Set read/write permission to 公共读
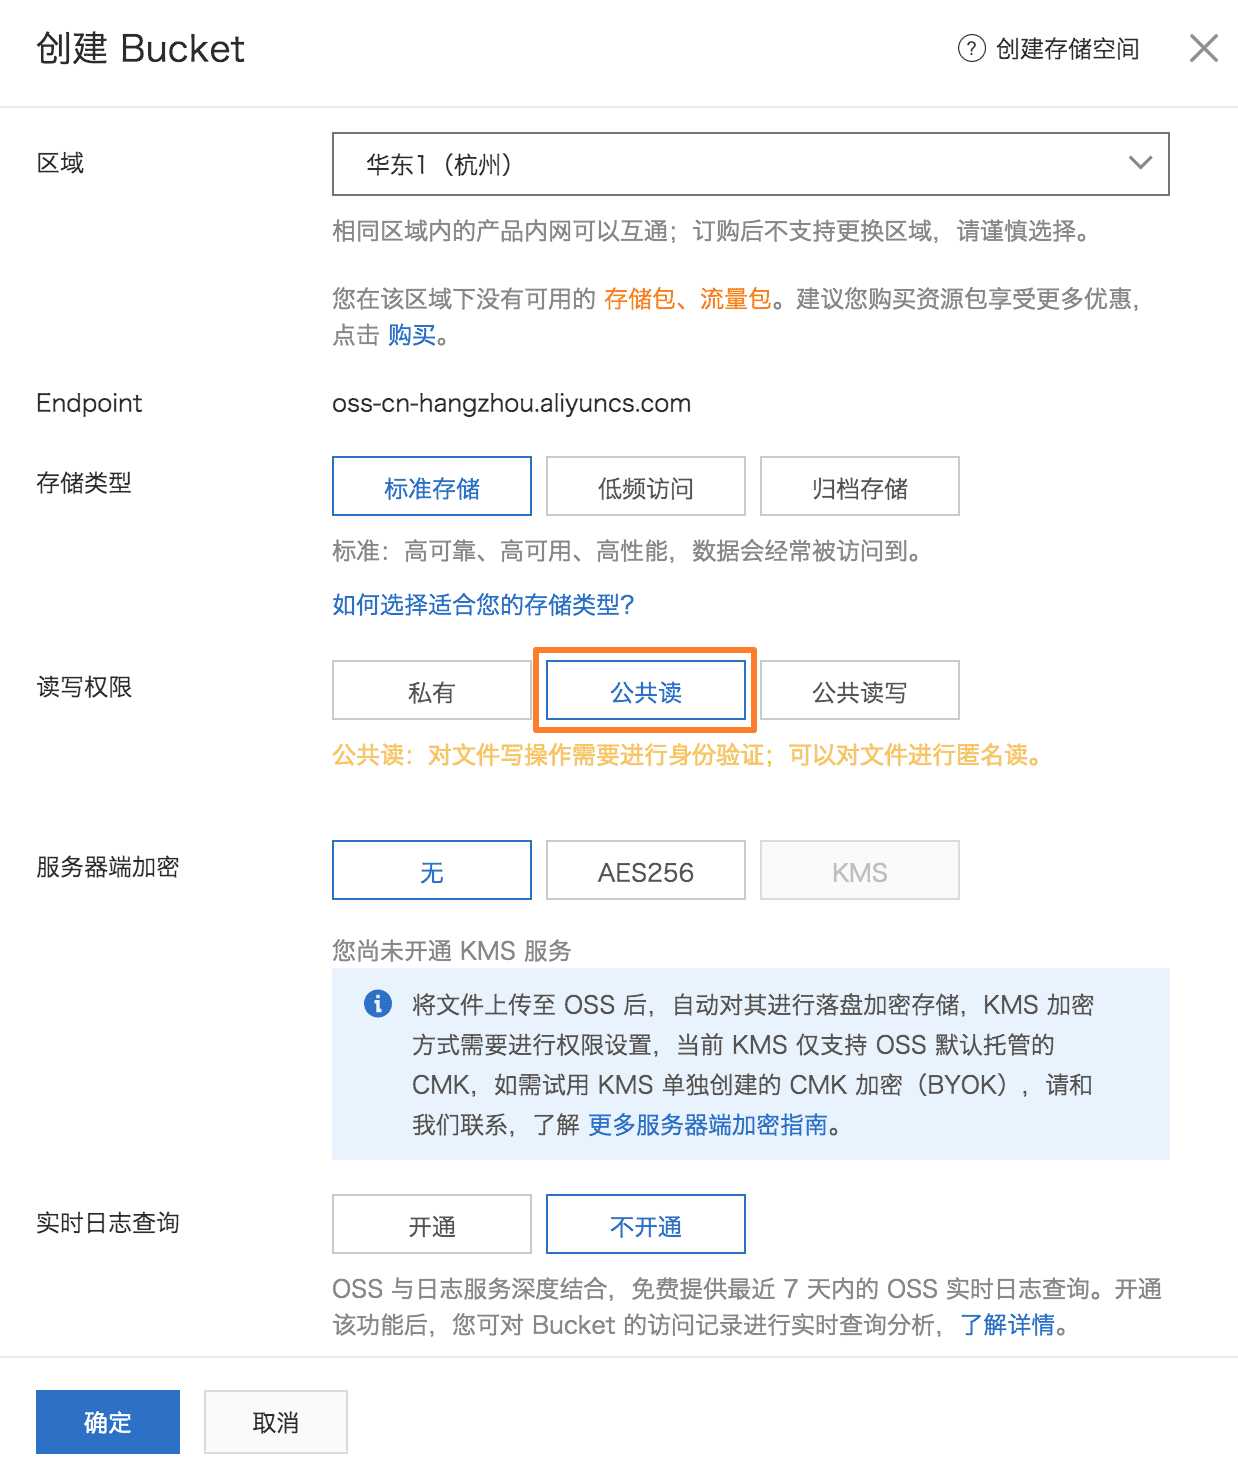The height and width of the screenshot is (1476, 1238). click(x=646, y=691)
